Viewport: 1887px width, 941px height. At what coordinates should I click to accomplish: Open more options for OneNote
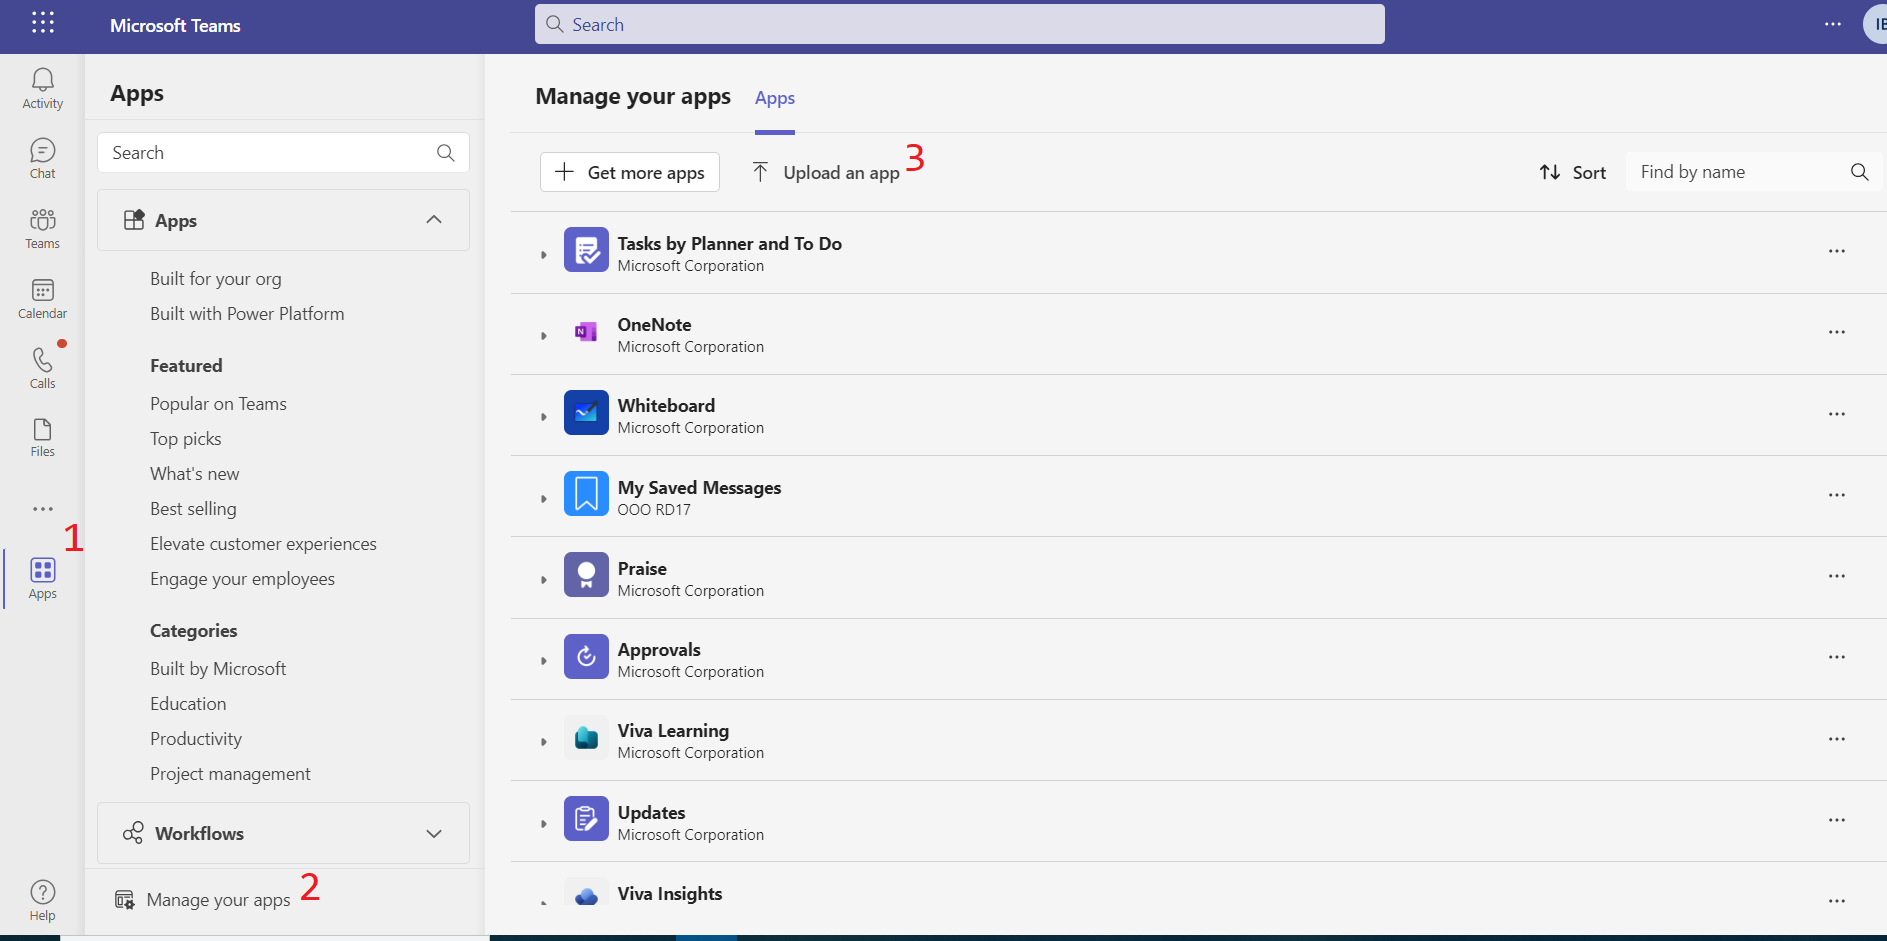coord(1837,332)
